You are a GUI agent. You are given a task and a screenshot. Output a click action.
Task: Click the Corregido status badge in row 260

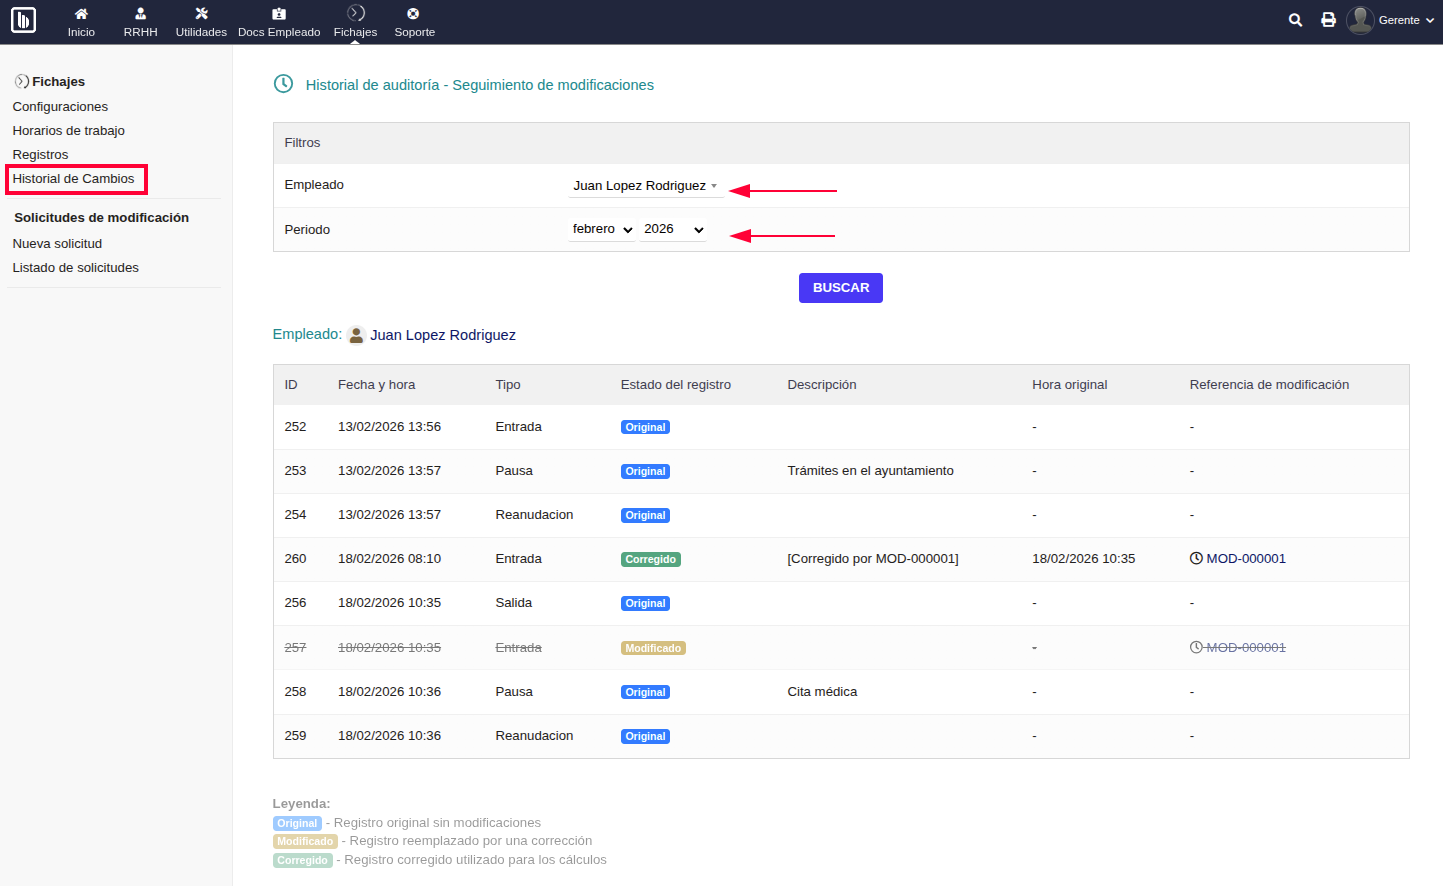pos(650,560)
